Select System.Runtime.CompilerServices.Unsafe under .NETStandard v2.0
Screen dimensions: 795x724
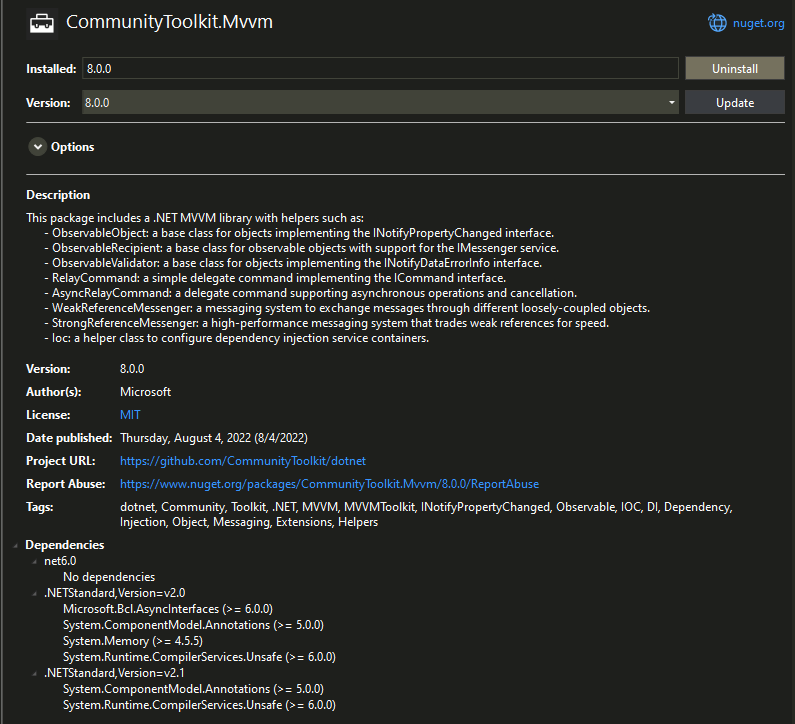coord(199,657)
